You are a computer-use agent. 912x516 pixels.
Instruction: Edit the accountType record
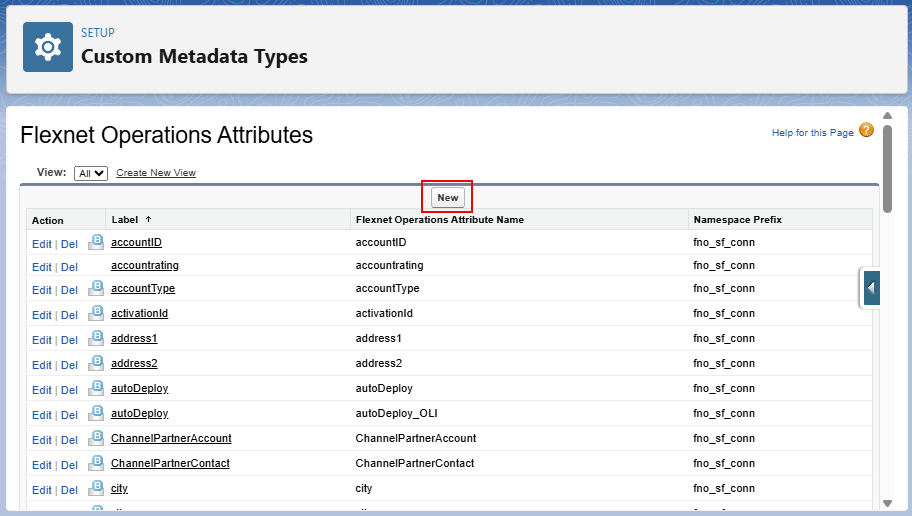click(x=42, y=290)
